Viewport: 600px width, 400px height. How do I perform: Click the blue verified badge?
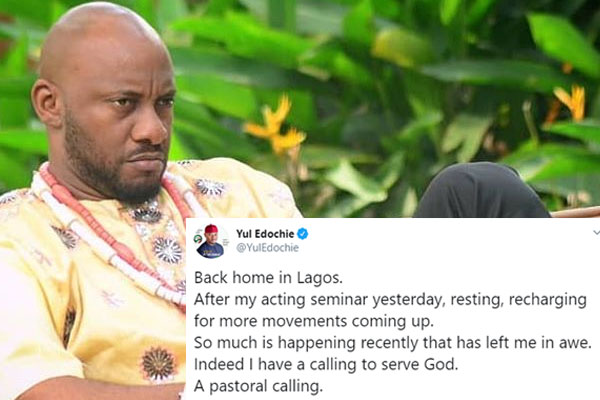tap(303, 233)
